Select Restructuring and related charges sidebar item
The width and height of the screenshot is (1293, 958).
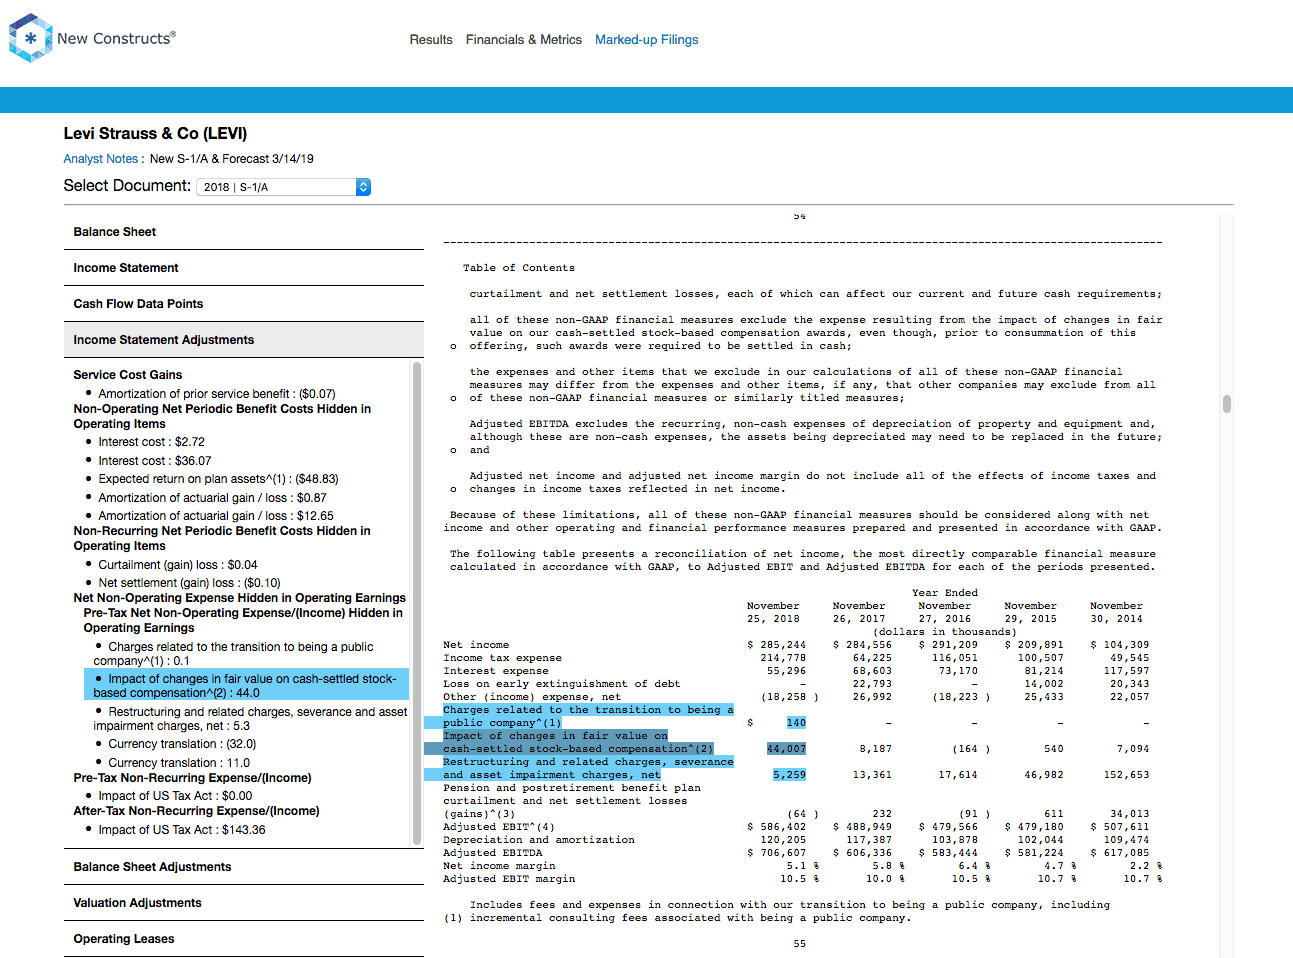click(250, 719)
